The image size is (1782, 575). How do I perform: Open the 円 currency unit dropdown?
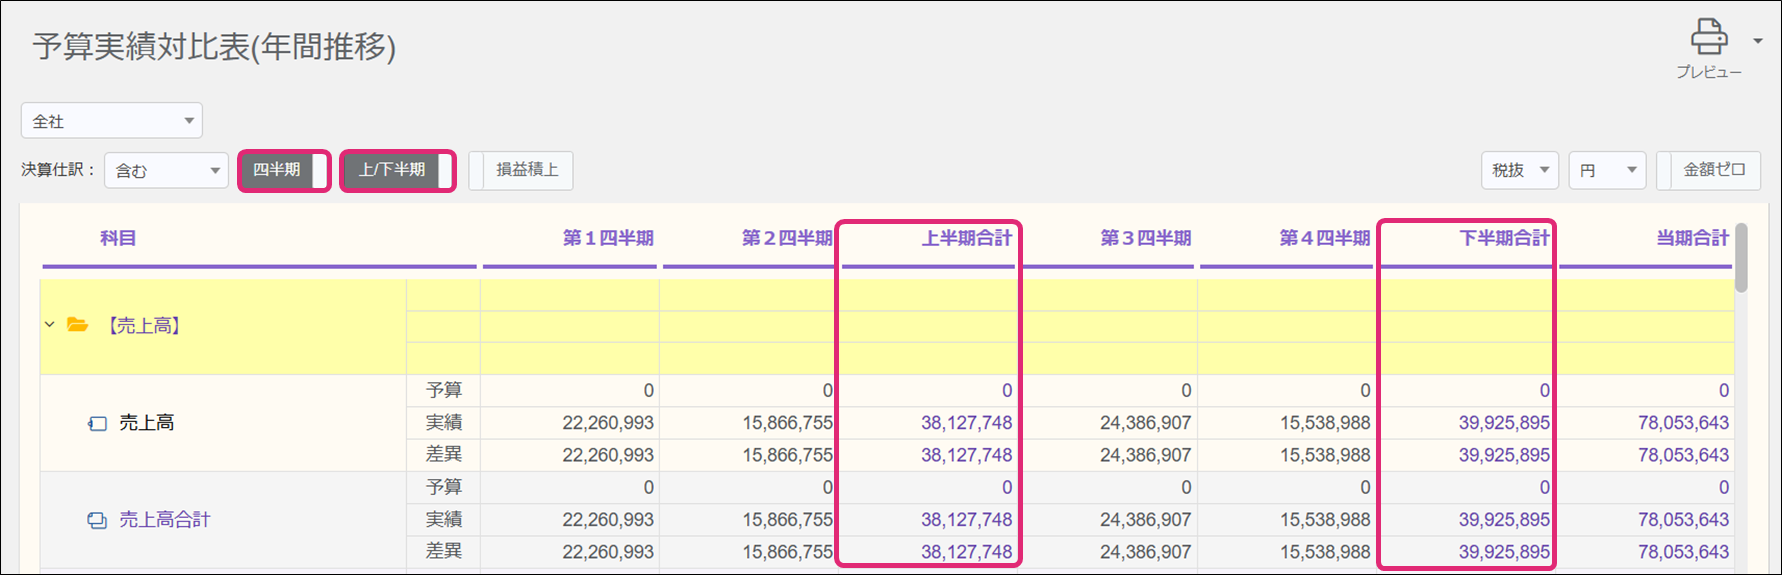coord(1607,171)
